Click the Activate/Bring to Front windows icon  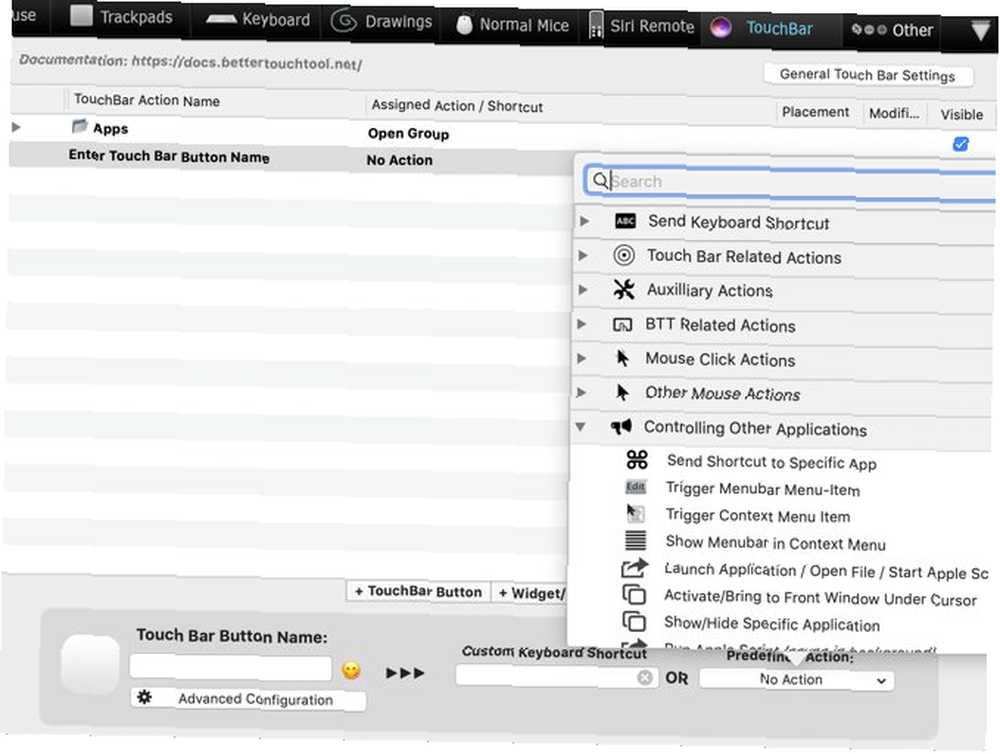pos(634,595)
